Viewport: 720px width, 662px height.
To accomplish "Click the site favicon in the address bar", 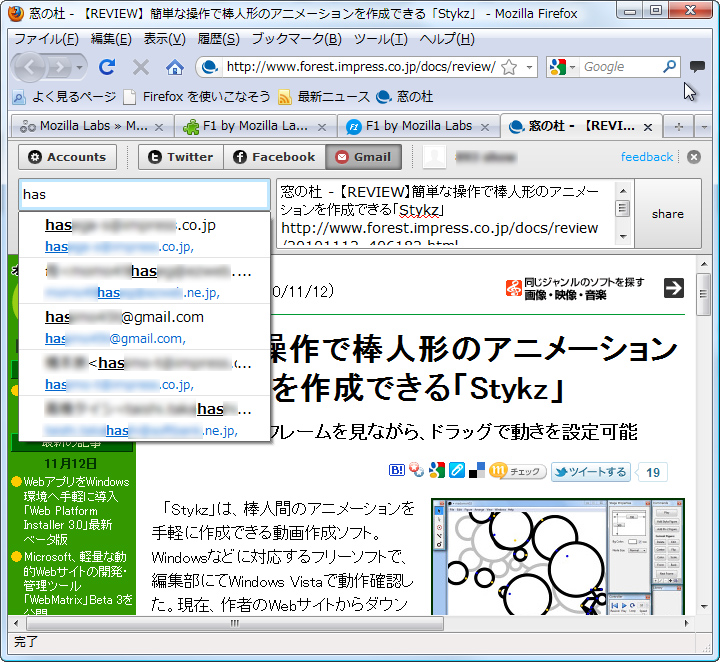I will click(x=210, y=67).
